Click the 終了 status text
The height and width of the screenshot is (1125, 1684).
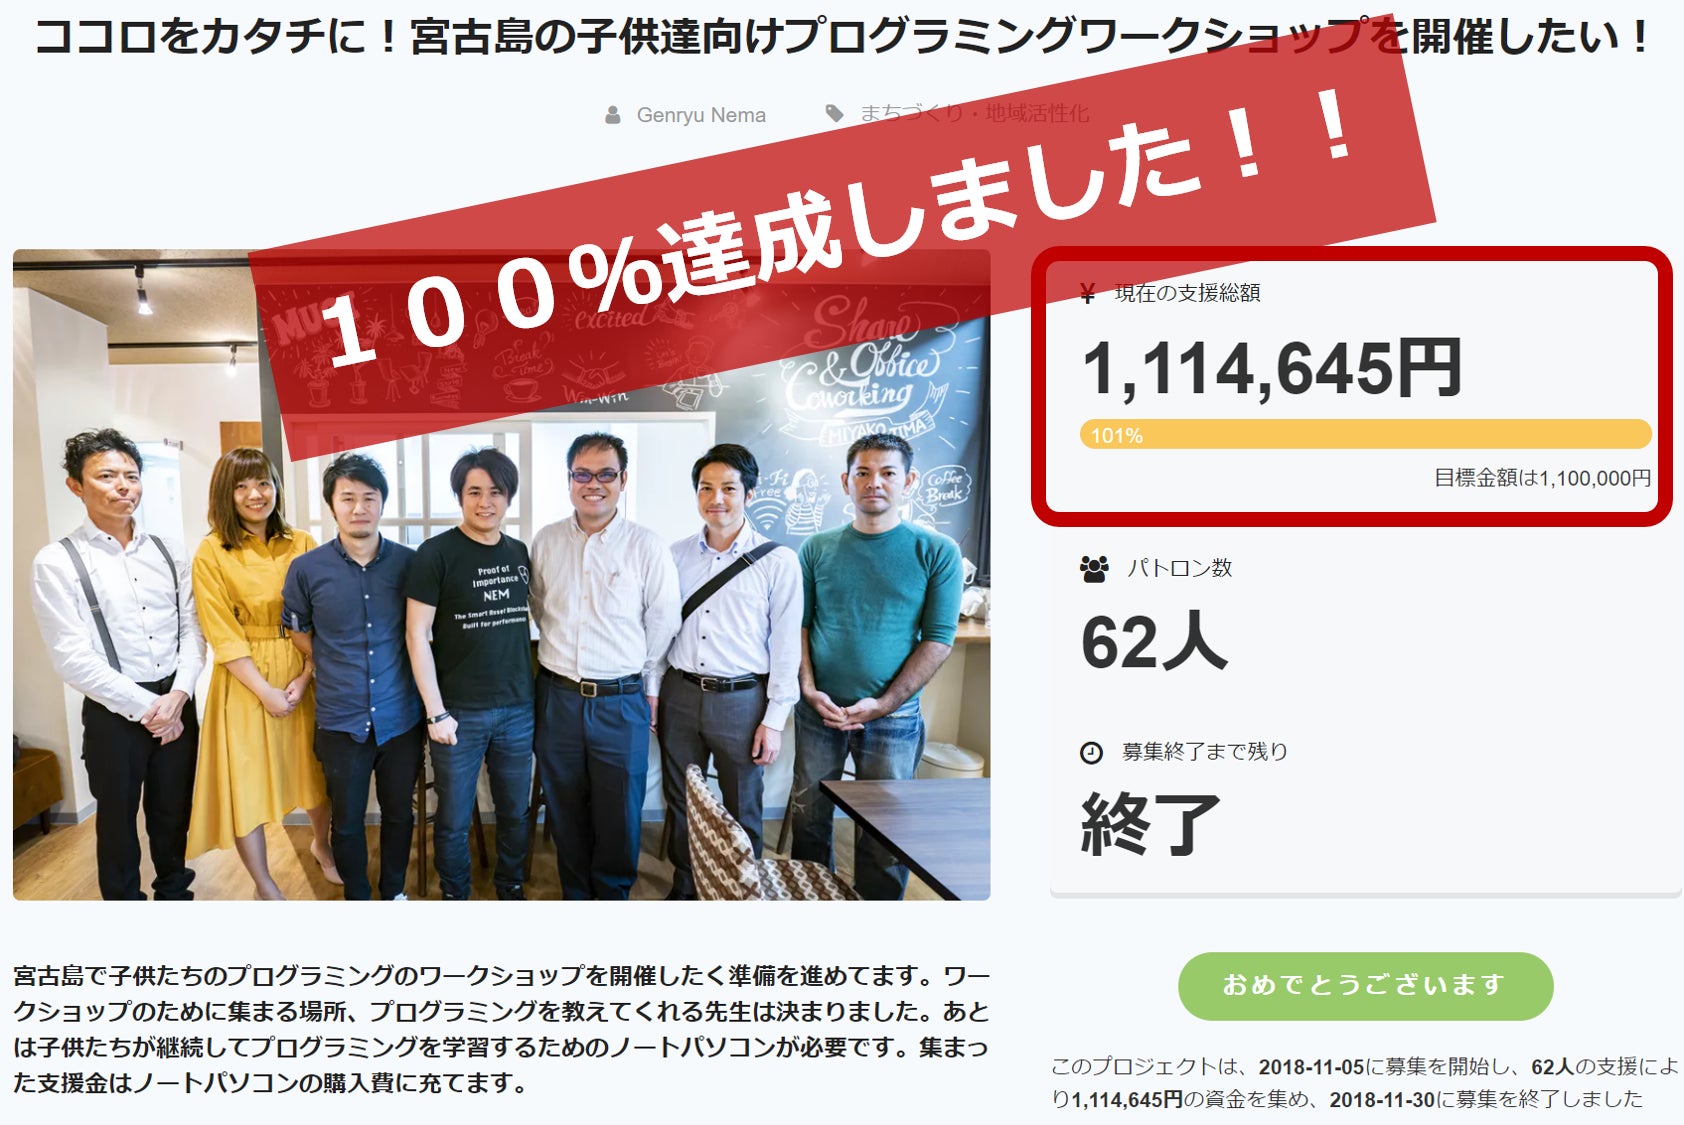[1151, 824]
